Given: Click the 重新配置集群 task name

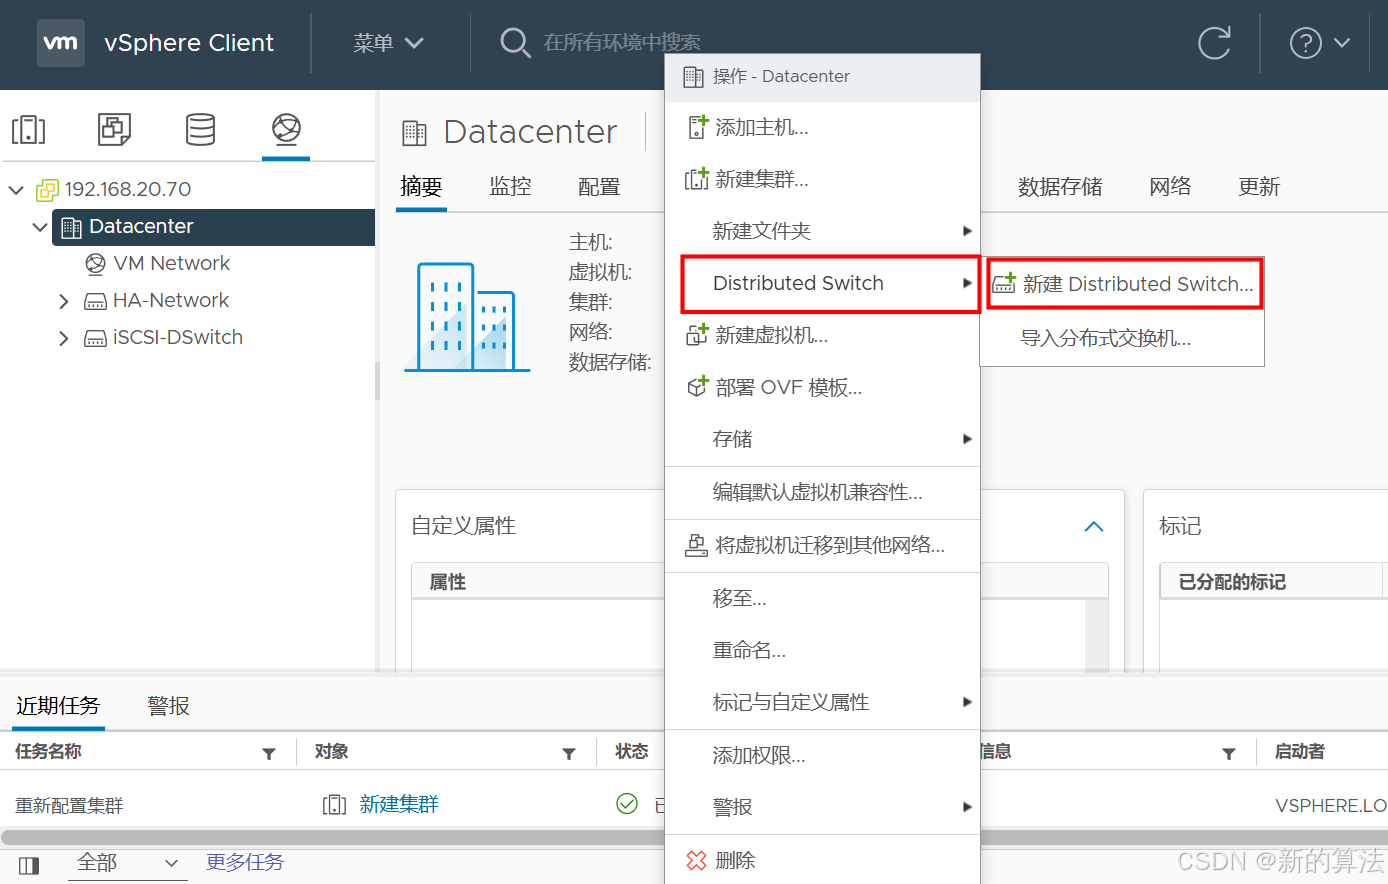Looking at the screenshot, I should [69, 806].
